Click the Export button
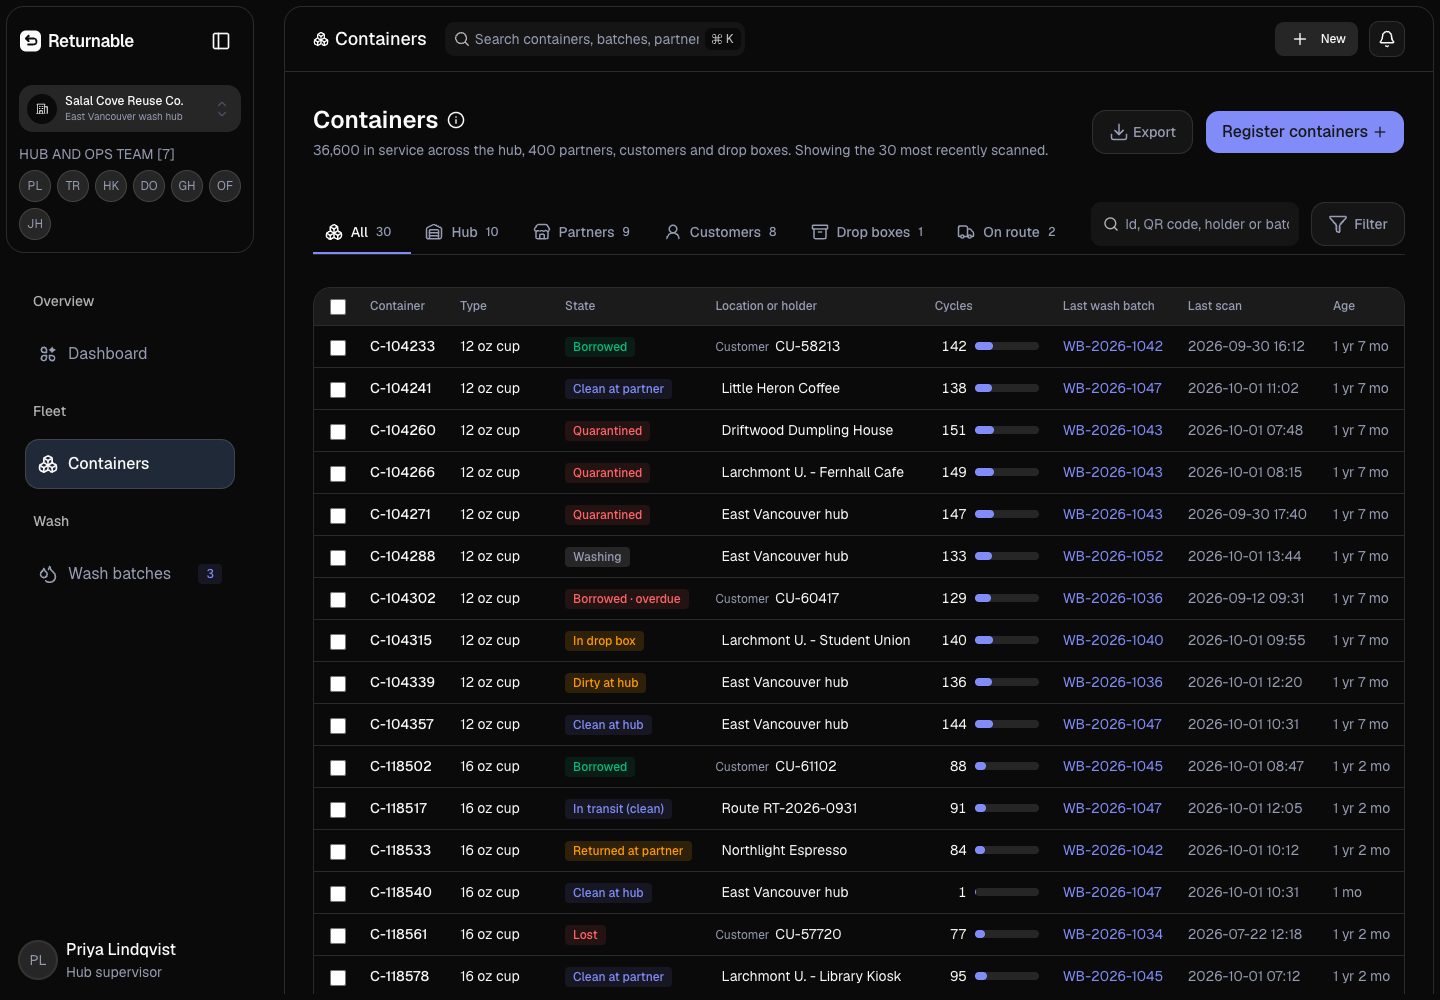This screenshot has height=1000, width=1440. 1142,132
